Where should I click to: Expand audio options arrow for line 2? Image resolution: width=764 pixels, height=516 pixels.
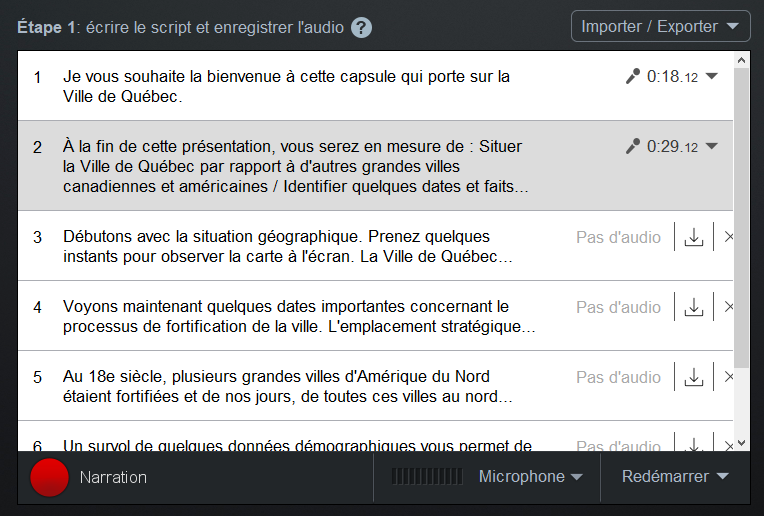coord(711,146)
